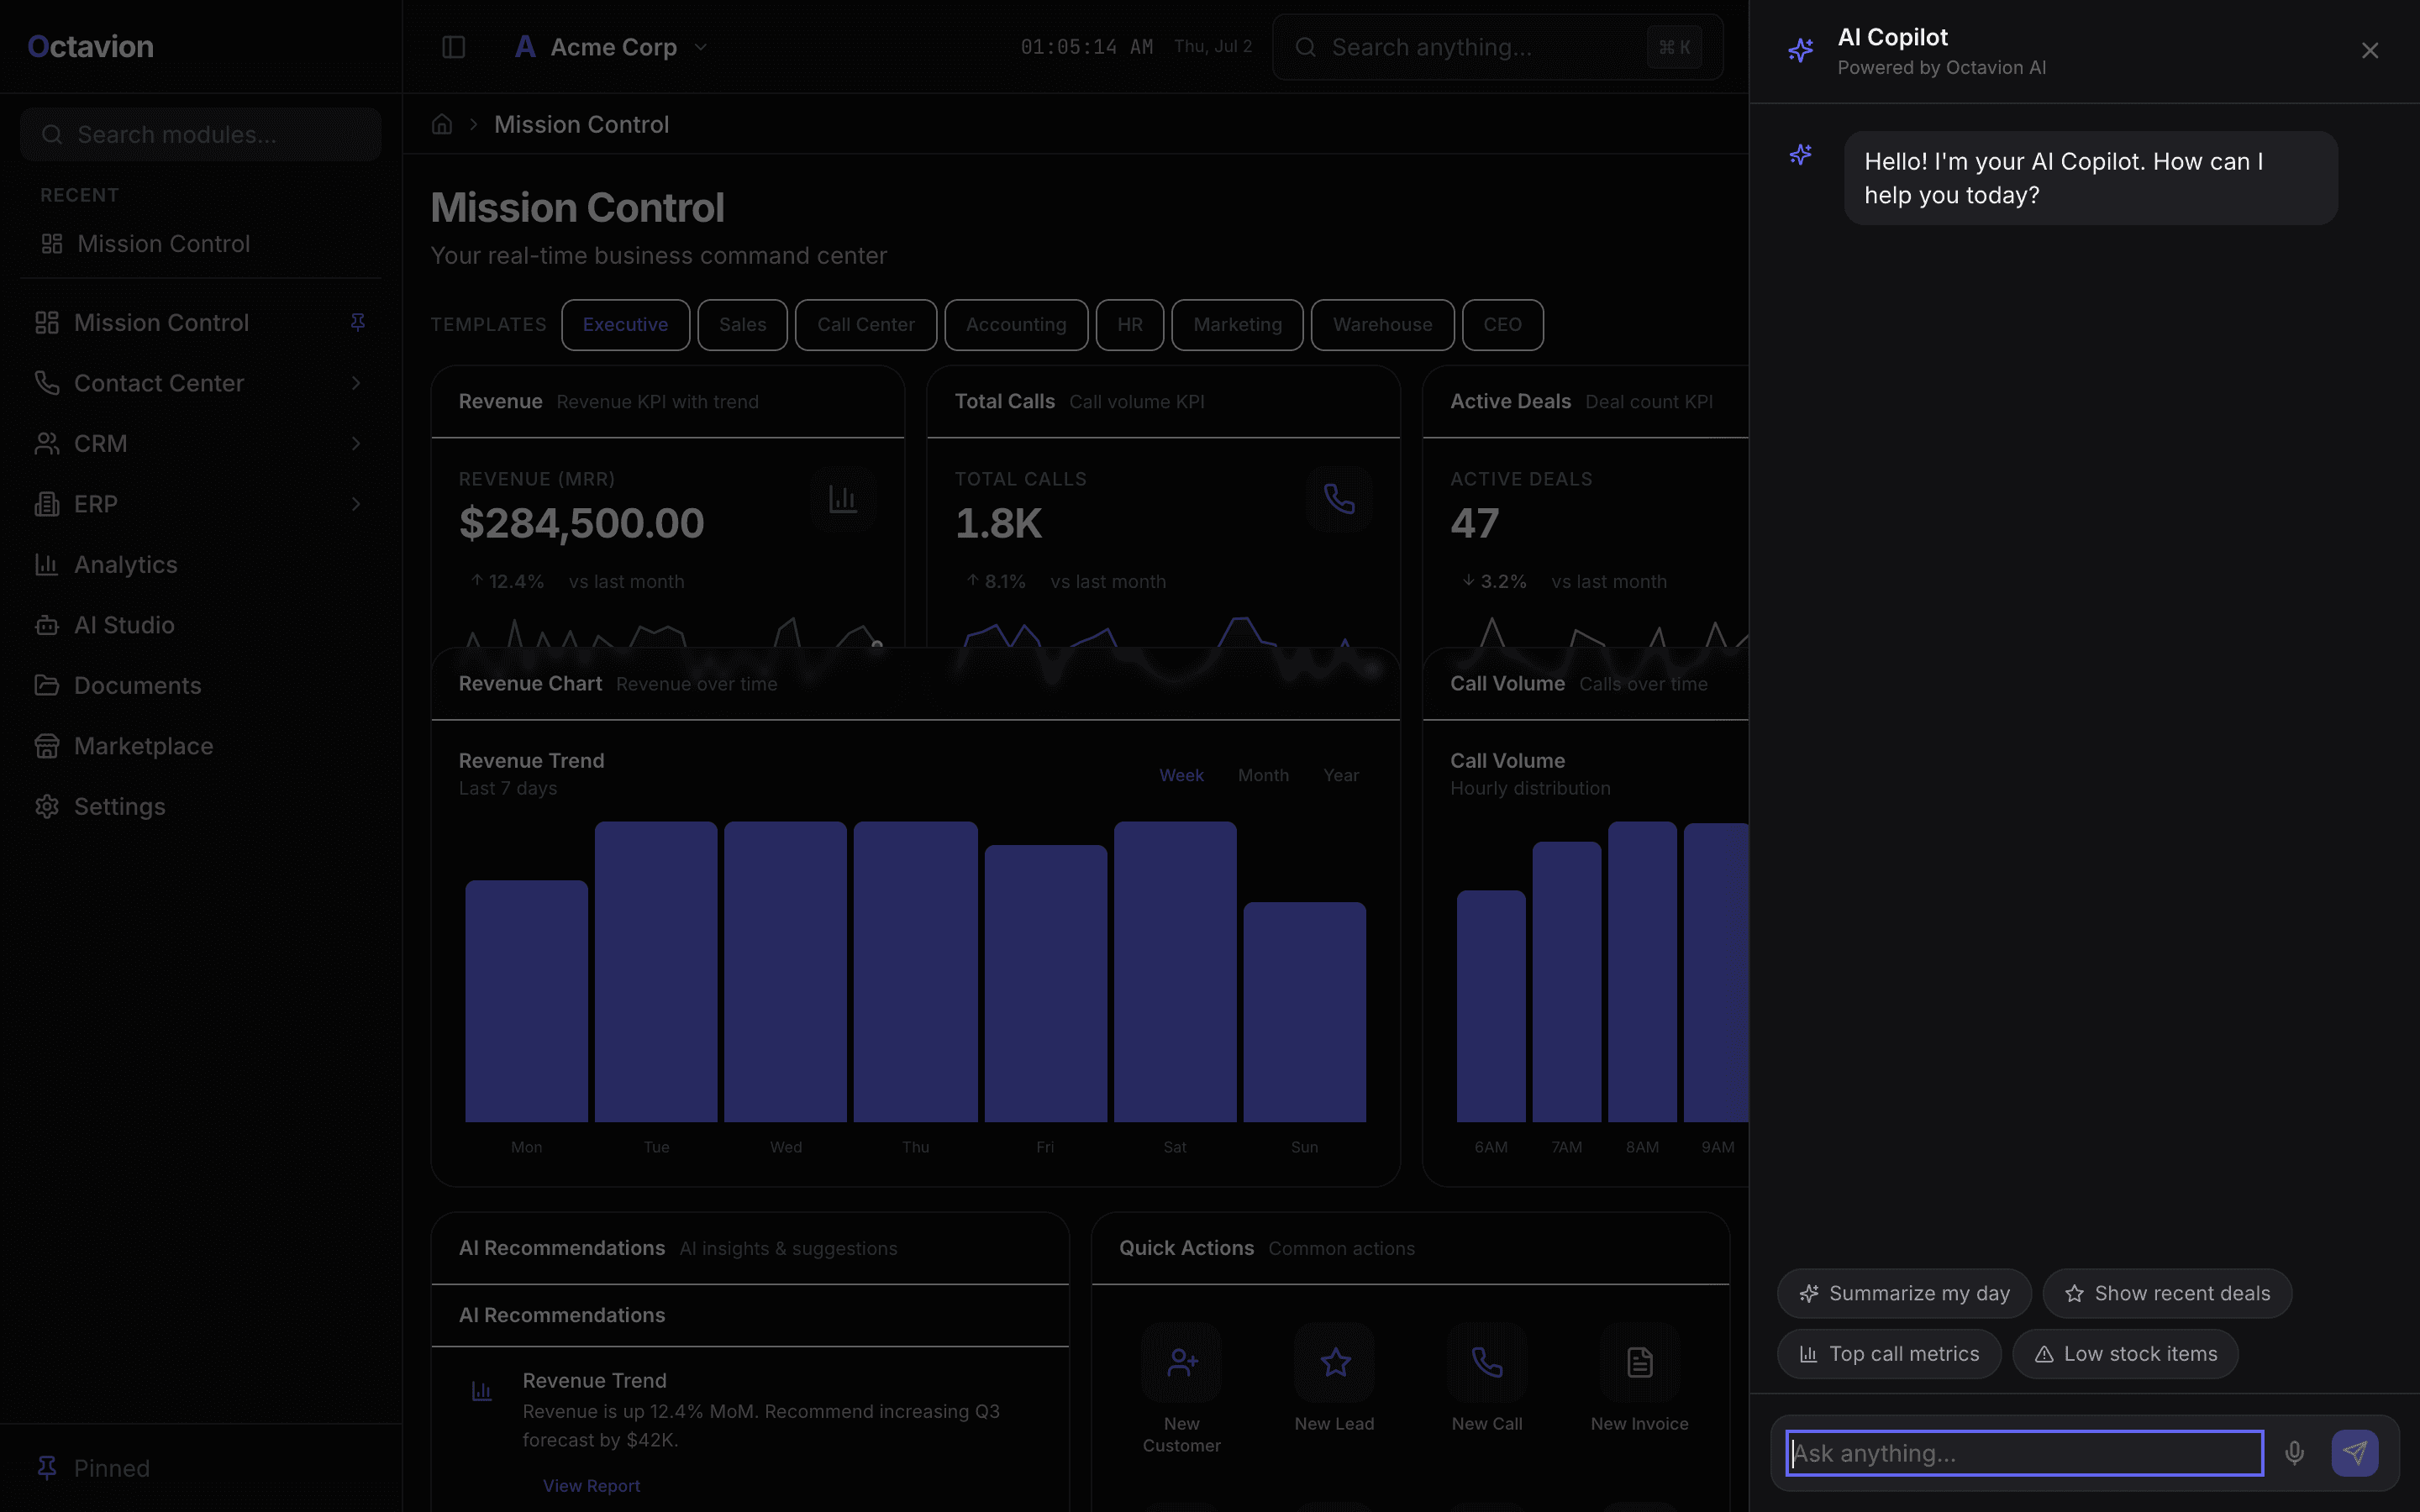Click the 1.8K total calls value
Image resolution: width=2420 pixels, height=1512 pixels.
pos(998,523)
